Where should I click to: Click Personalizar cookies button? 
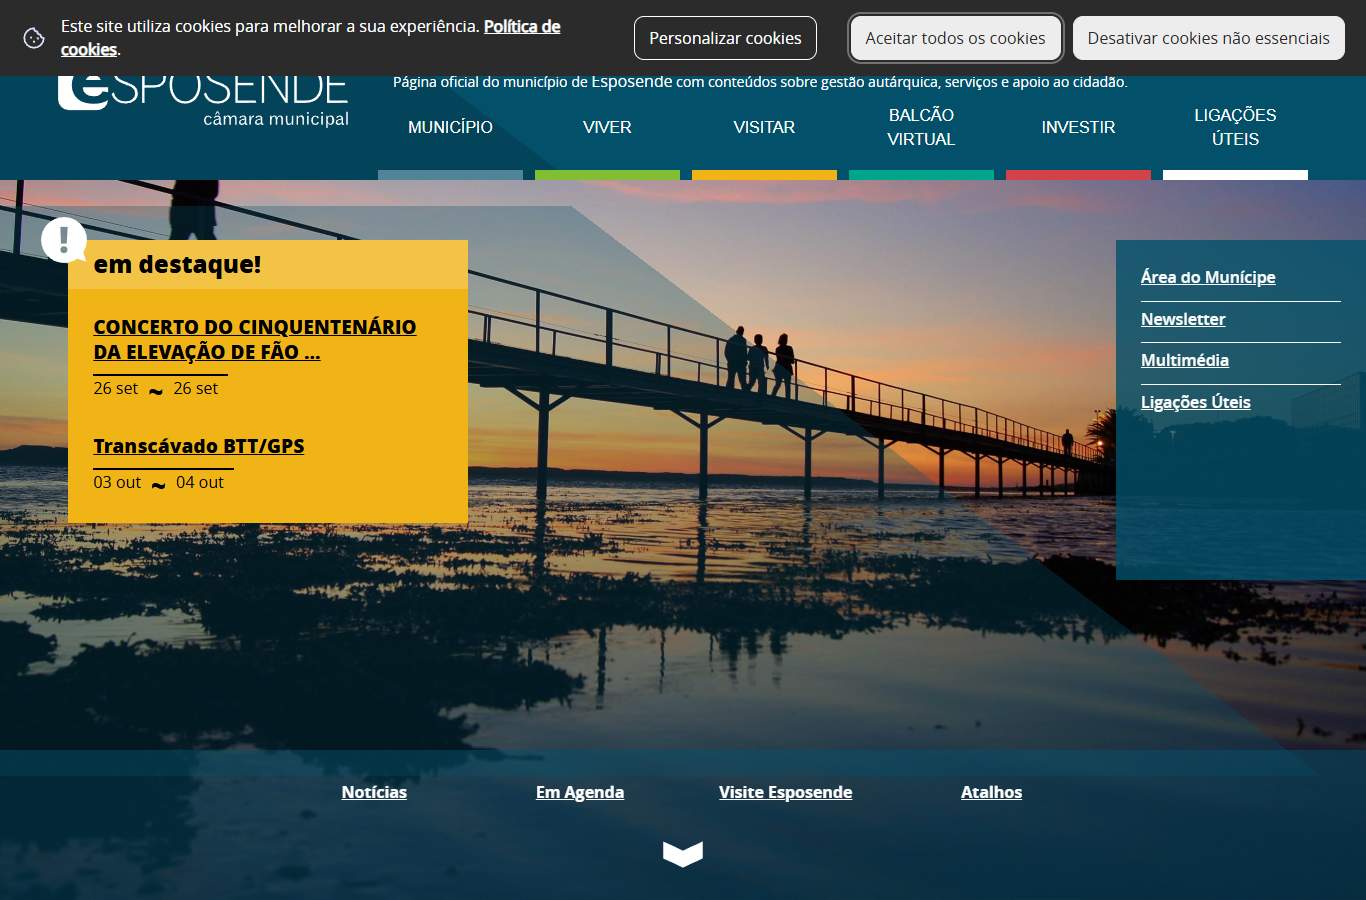pos(725,38)
